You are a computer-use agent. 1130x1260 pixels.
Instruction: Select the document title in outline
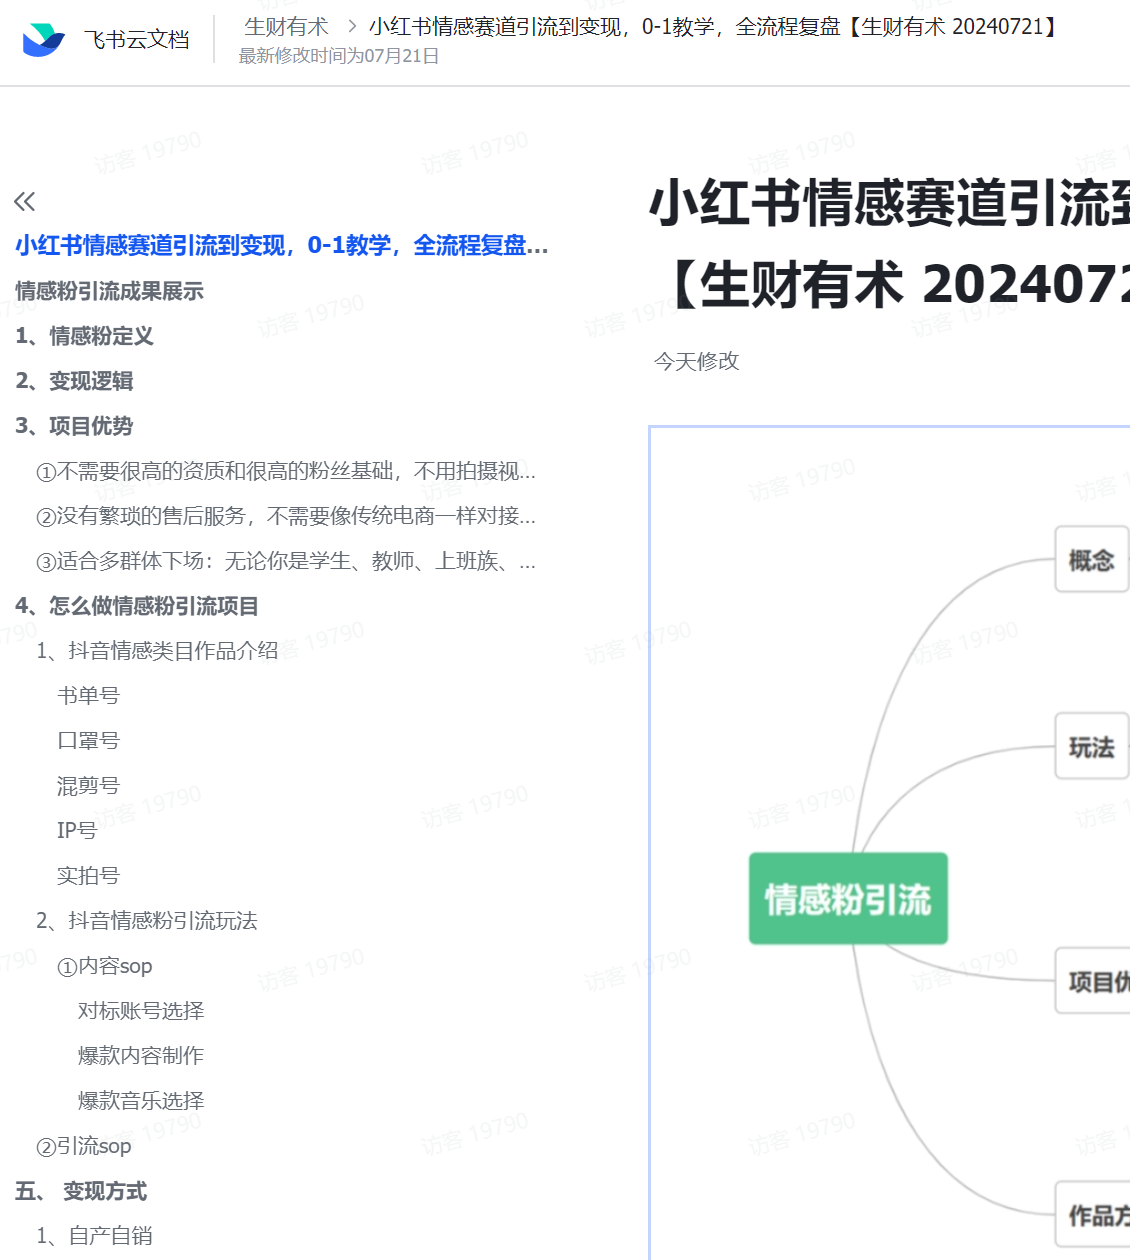[281, 246]
